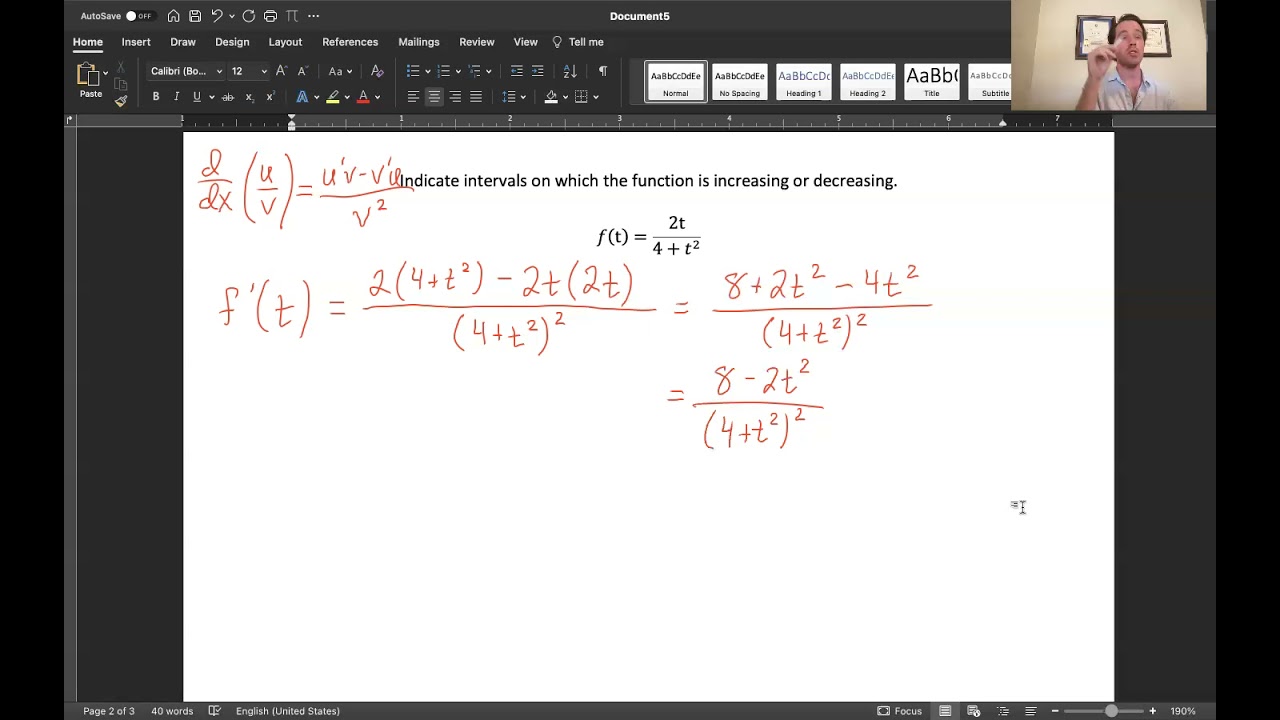Redo with the circular arrow icon
1280x720 pixels.
[248, 16]
